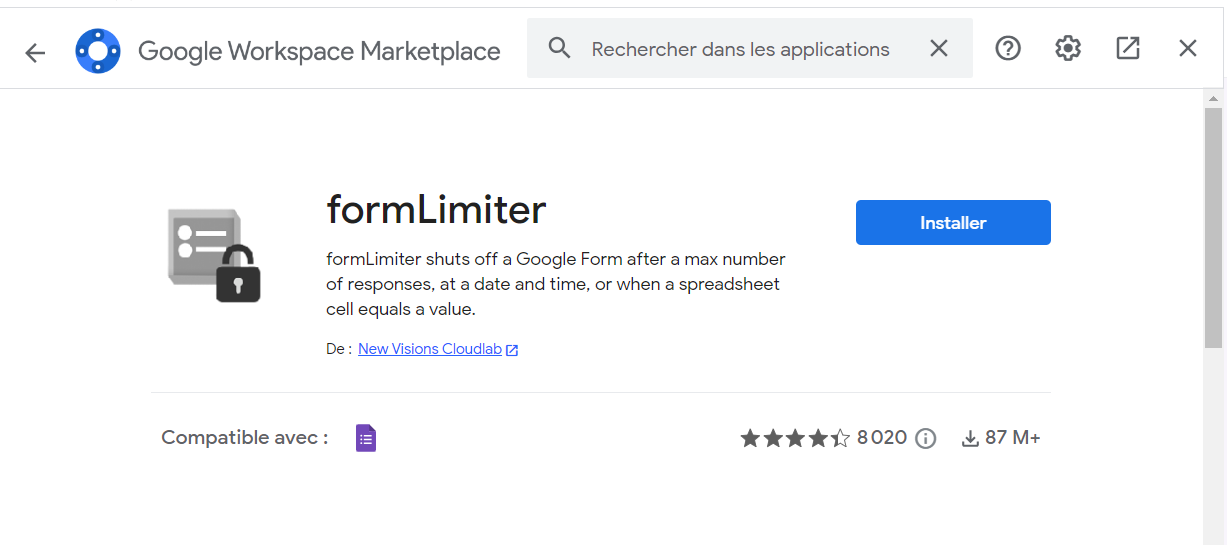This screenshot has width=1227, height=545.
Task: Click the rating info icon
Action: (x=926, y=438)
